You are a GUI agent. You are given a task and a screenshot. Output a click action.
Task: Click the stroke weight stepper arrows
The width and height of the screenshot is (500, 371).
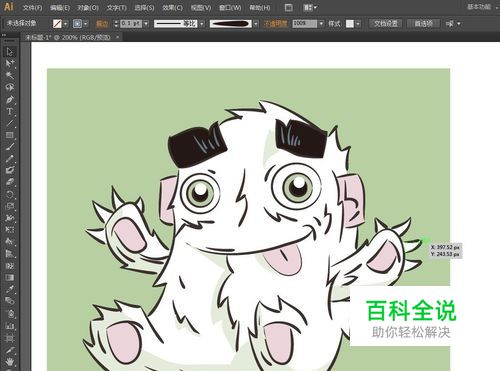click(116, 24)
